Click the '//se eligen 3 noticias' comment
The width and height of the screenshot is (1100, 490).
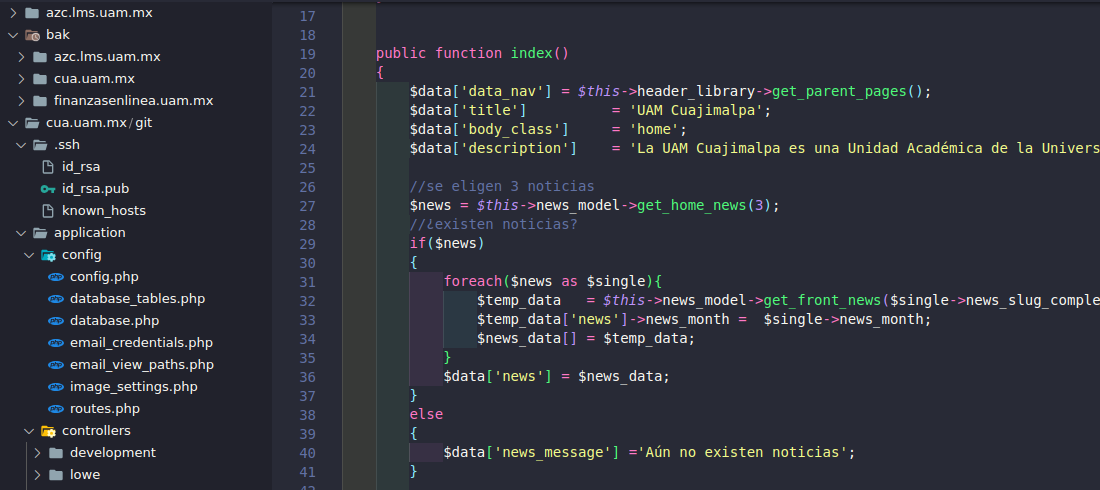(x=502, y=187)
